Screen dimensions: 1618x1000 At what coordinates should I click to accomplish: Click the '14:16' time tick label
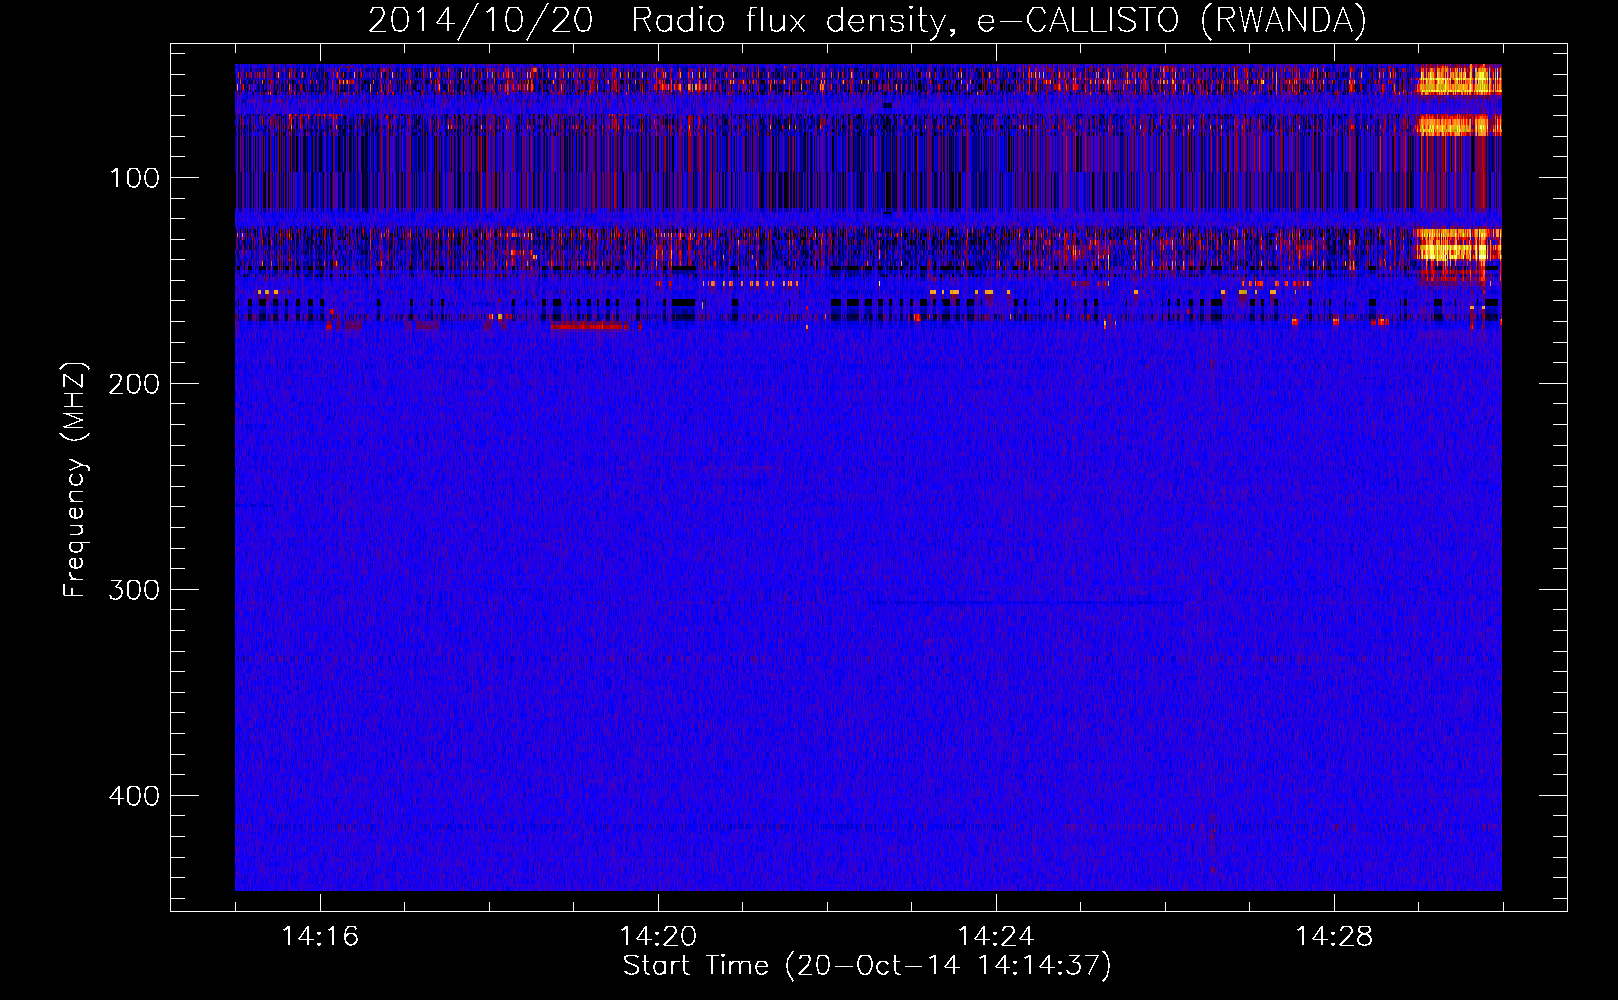click(x=320, y=937)
